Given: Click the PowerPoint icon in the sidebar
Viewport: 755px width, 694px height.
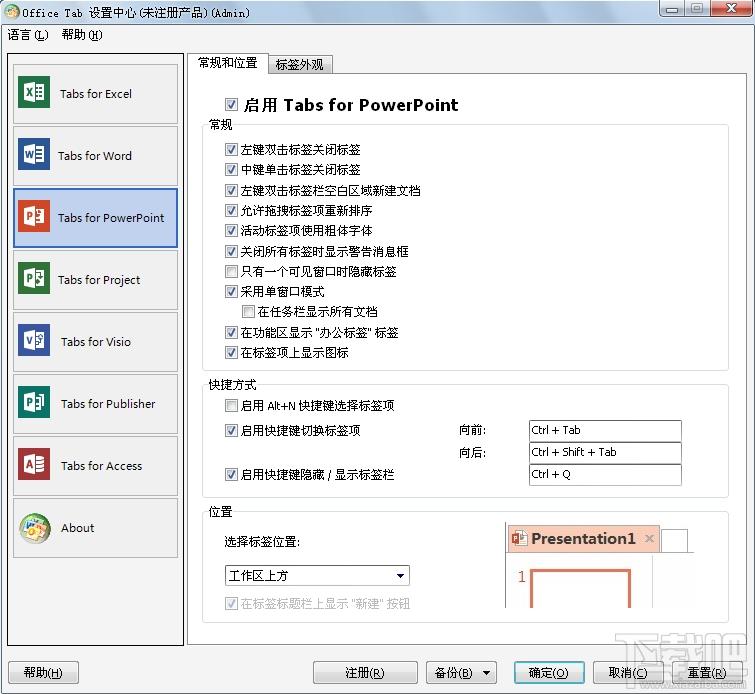Looking at the screenshot, I should pyautogui.click(x=34, y=216).
